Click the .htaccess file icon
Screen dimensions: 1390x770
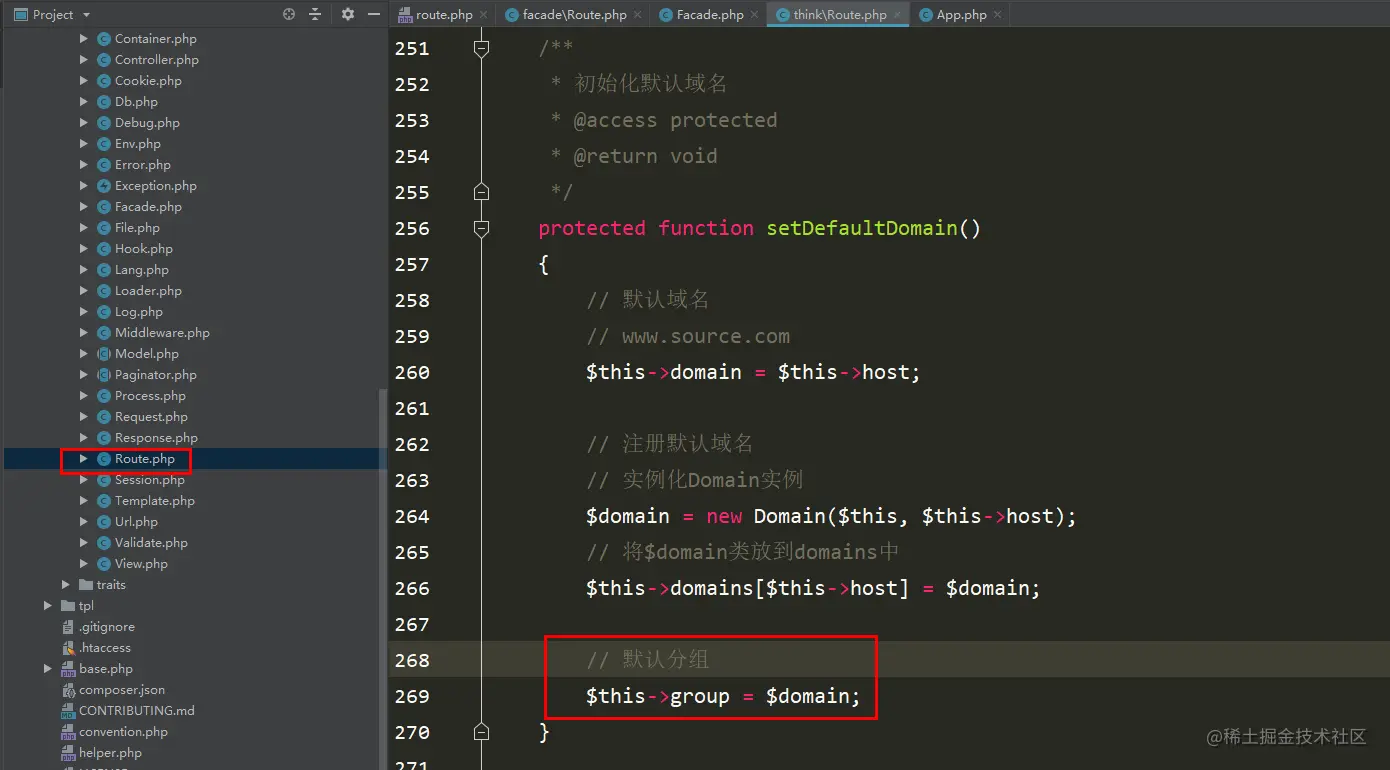pyautogui.click(x=68, y=648)
